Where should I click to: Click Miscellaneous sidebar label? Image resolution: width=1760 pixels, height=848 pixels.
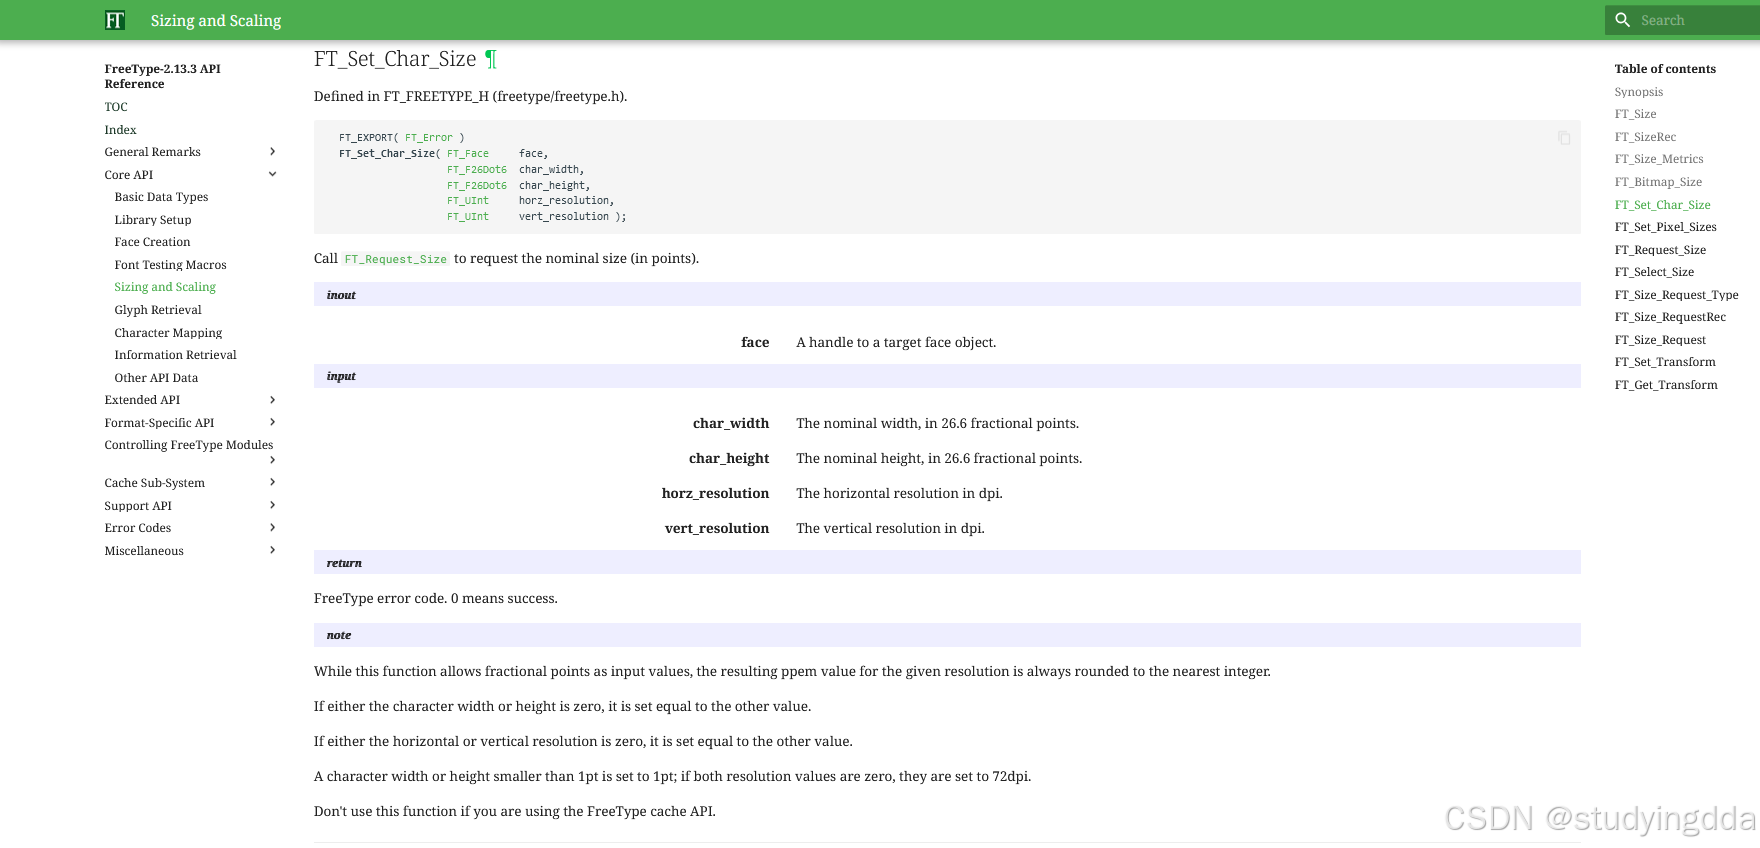tap(144, 551)
